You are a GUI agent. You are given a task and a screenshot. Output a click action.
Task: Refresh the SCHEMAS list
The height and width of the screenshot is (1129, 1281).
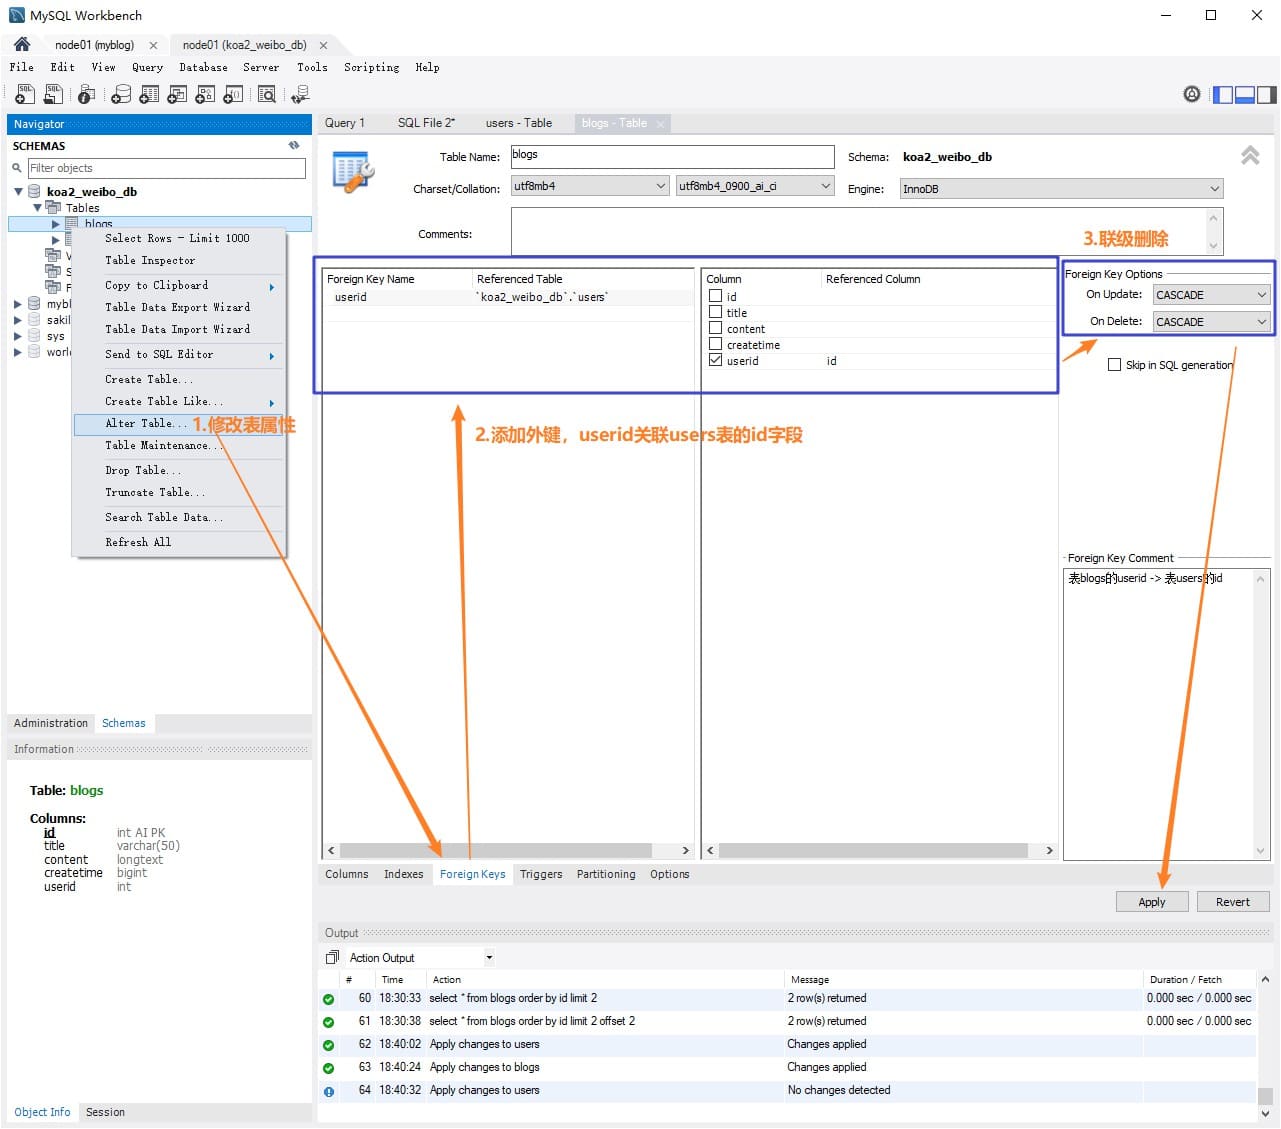tap(294, 146)
